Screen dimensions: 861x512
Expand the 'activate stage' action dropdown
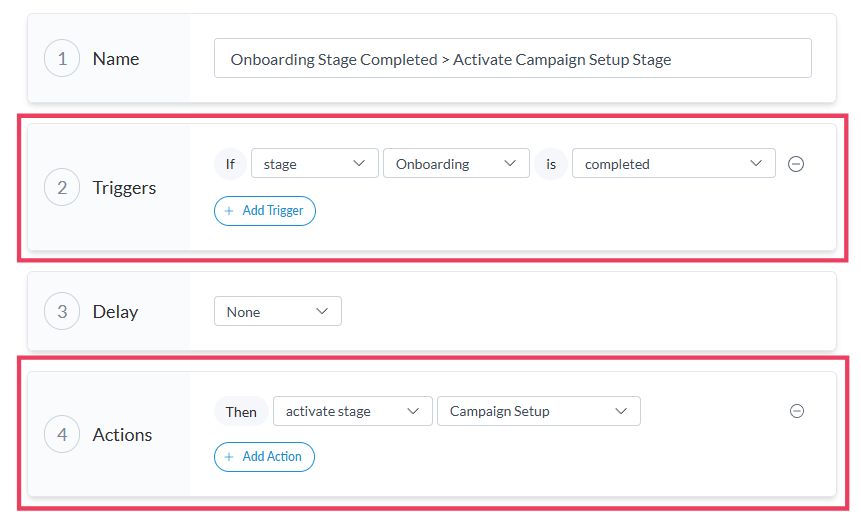[x=352, y=411]
